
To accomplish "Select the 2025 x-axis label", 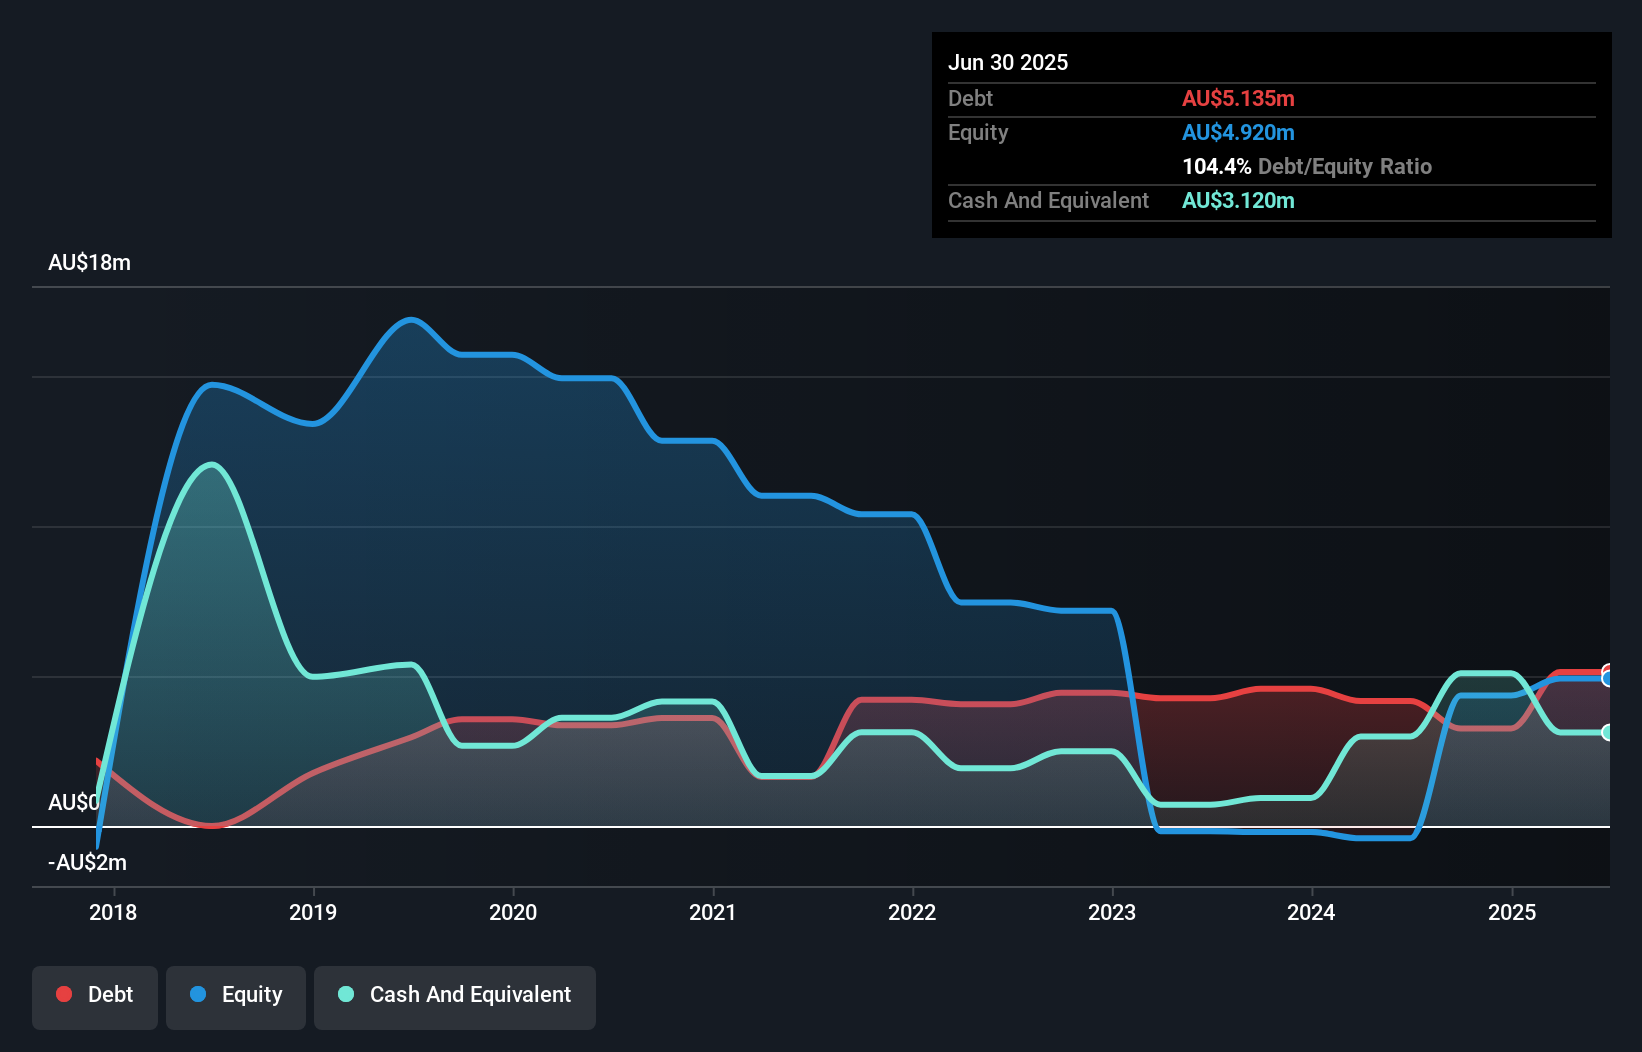I will point(1512,912).
